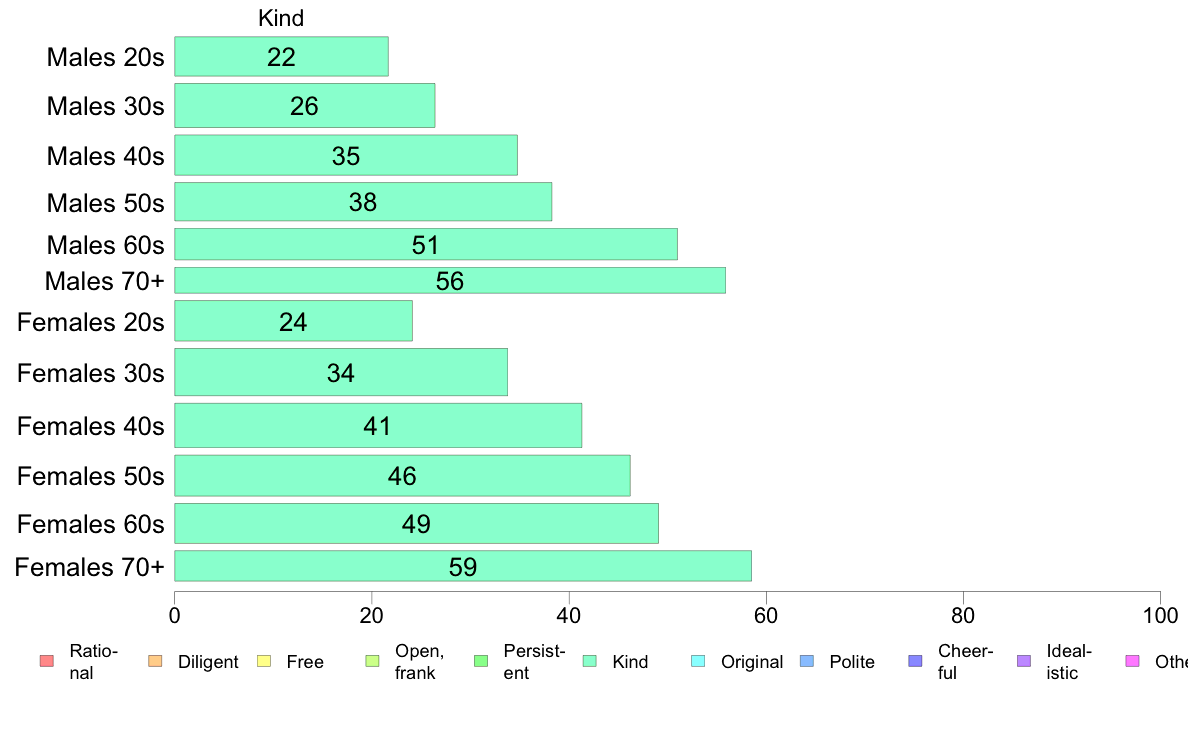Click the Open, frank legend swatch
This screenshot has height=736, width=1188.
click(372, 661)
